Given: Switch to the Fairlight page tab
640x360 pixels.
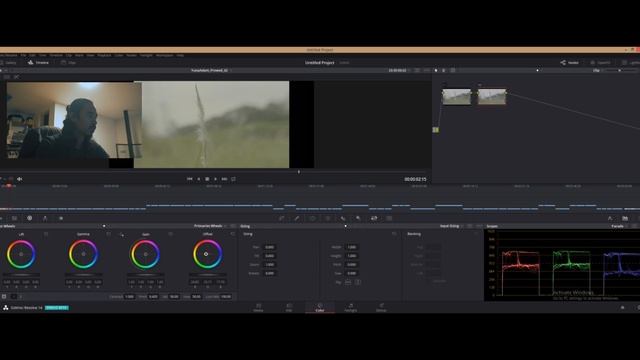Looking at the screenshot, I should pyautogui.click(x=351, y=307).
